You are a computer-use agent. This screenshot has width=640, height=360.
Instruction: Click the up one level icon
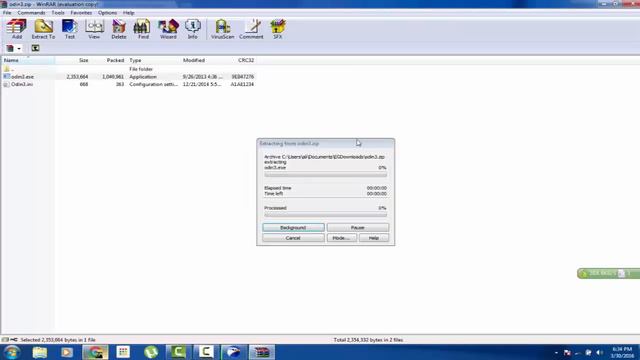pos(36,48)
